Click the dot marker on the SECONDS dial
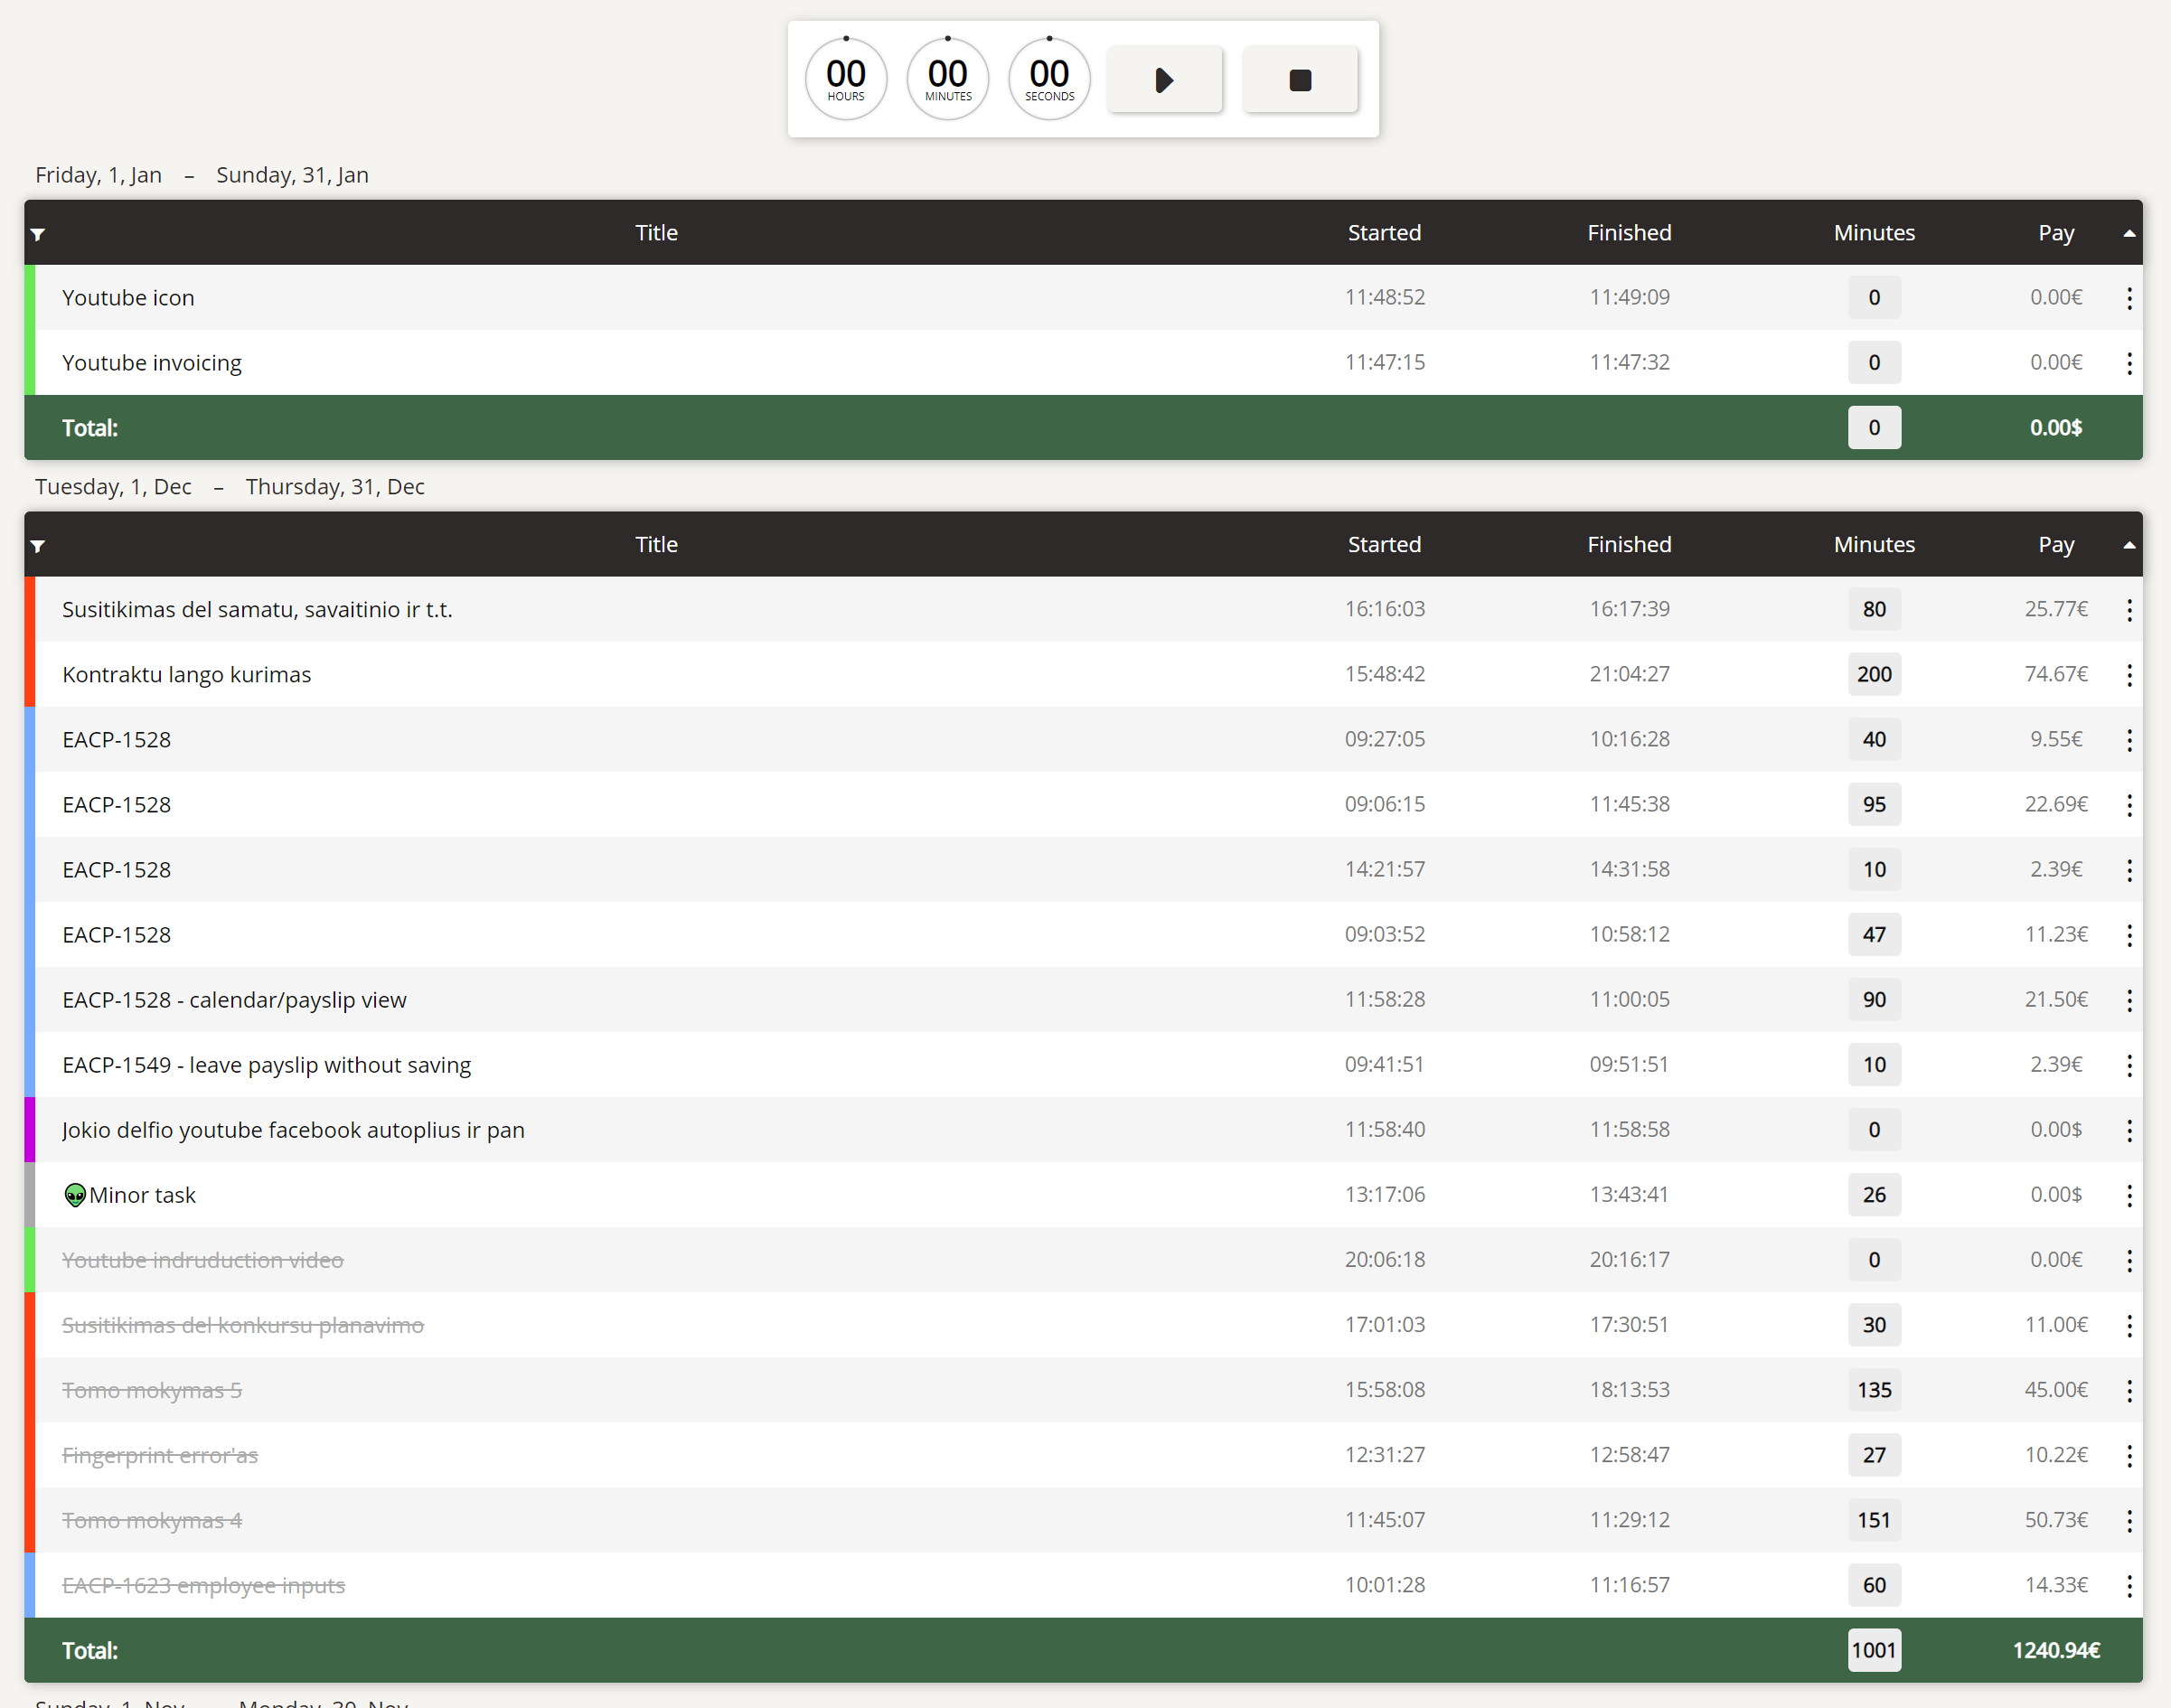Viewport: 2171px width, 1708px height. (1048, 37)
